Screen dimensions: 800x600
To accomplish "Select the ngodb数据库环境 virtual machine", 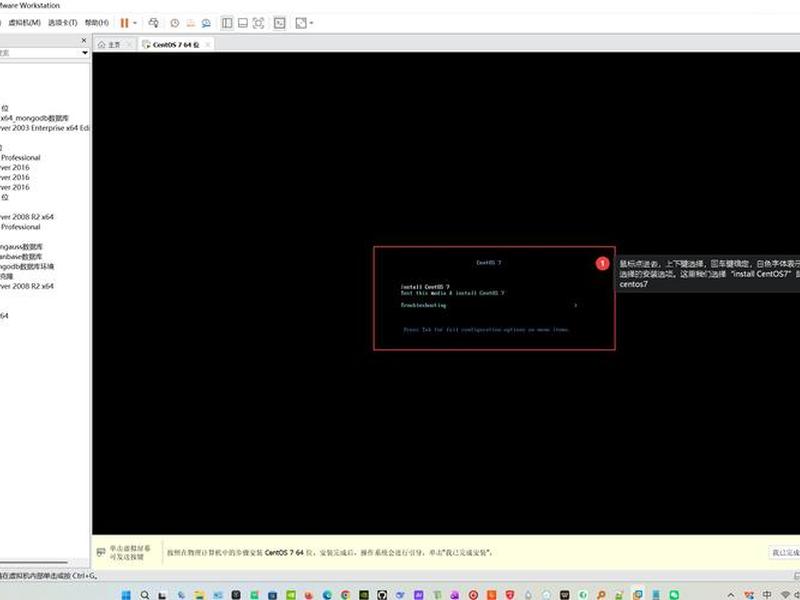I will pos(27,266).
